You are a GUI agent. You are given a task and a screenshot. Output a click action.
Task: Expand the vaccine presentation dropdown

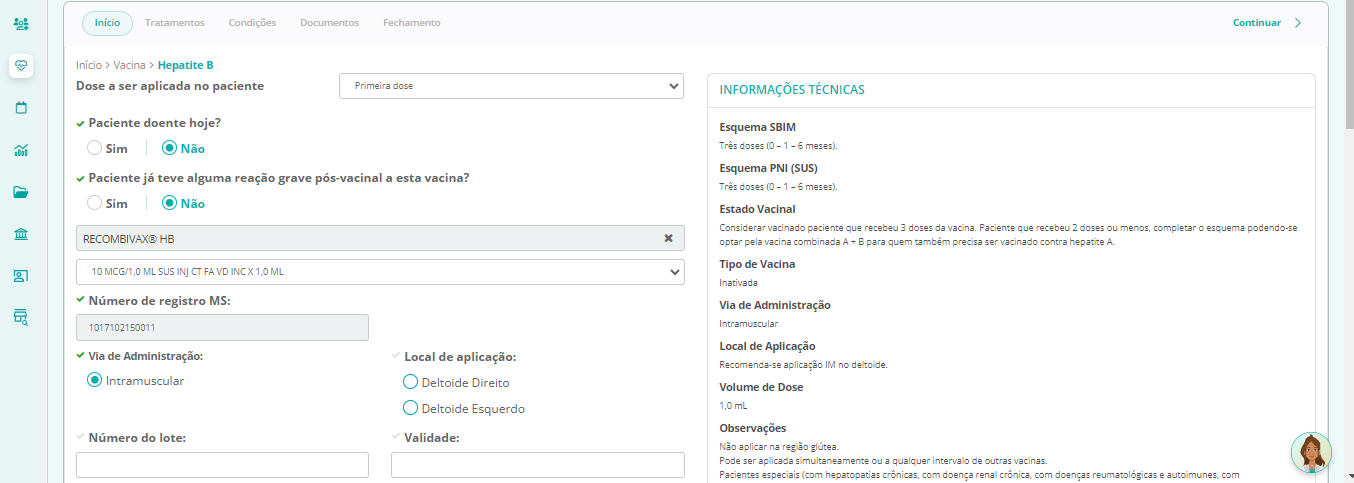click(380, 272)
